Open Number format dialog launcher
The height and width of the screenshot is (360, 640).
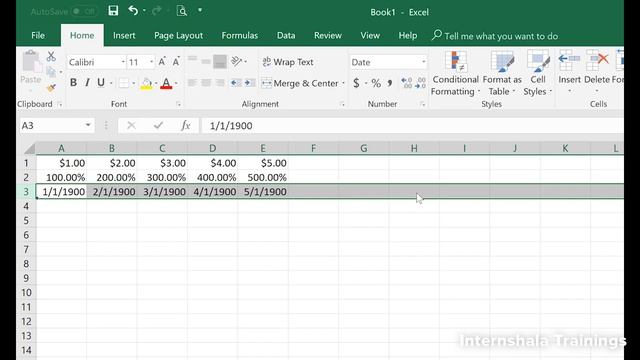coord(422,104)
